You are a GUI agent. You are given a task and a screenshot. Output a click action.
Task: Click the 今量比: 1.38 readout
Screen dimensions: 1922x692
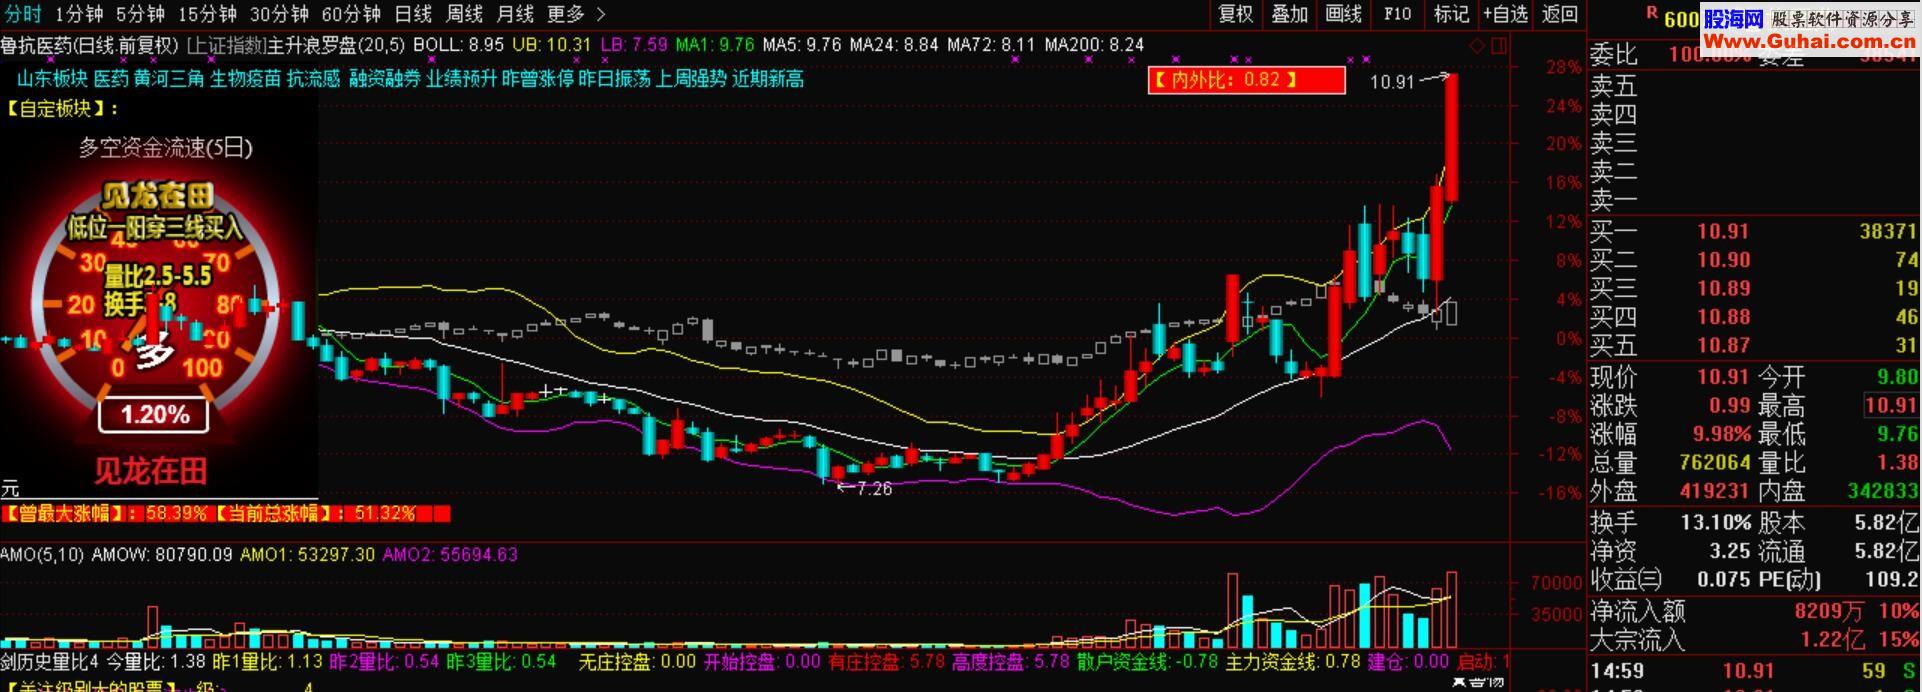(x=156, y=661)
